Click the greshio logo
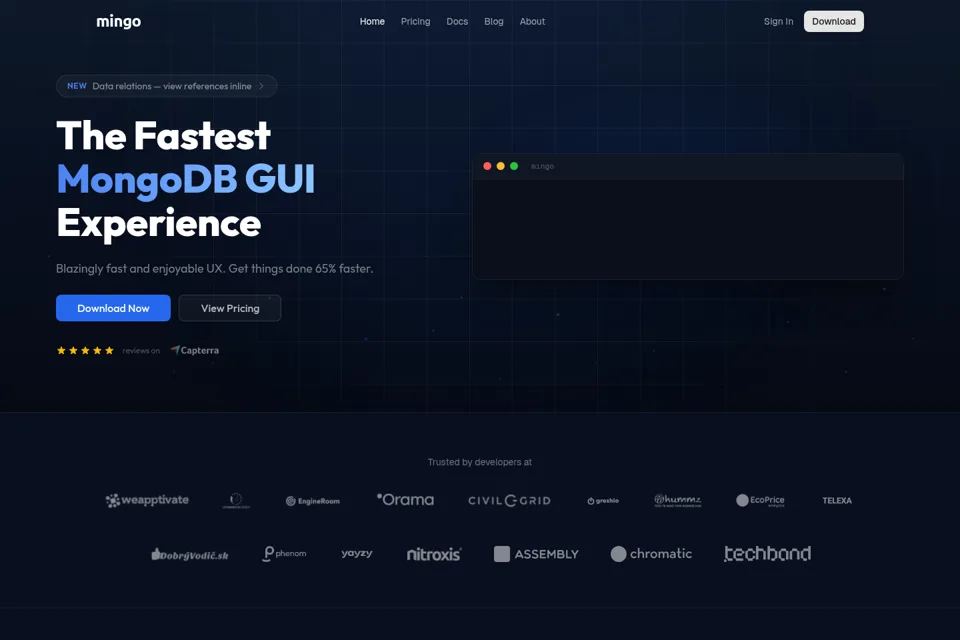 click(x=603, y=501)
